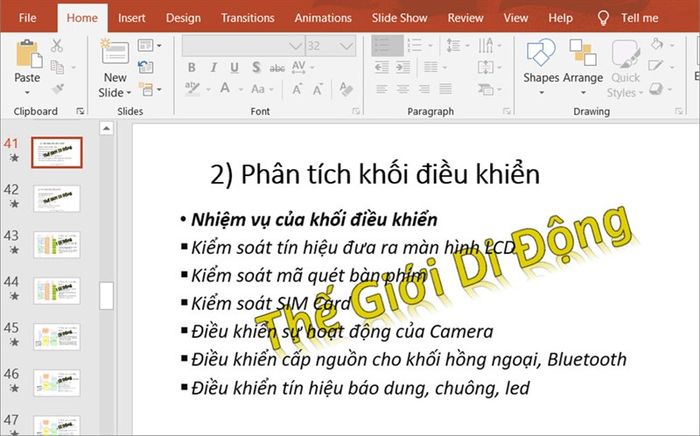Screen dimensions: 700x436
Task: Select slide 44 thumbnail
Action: (x=57, y=291)
